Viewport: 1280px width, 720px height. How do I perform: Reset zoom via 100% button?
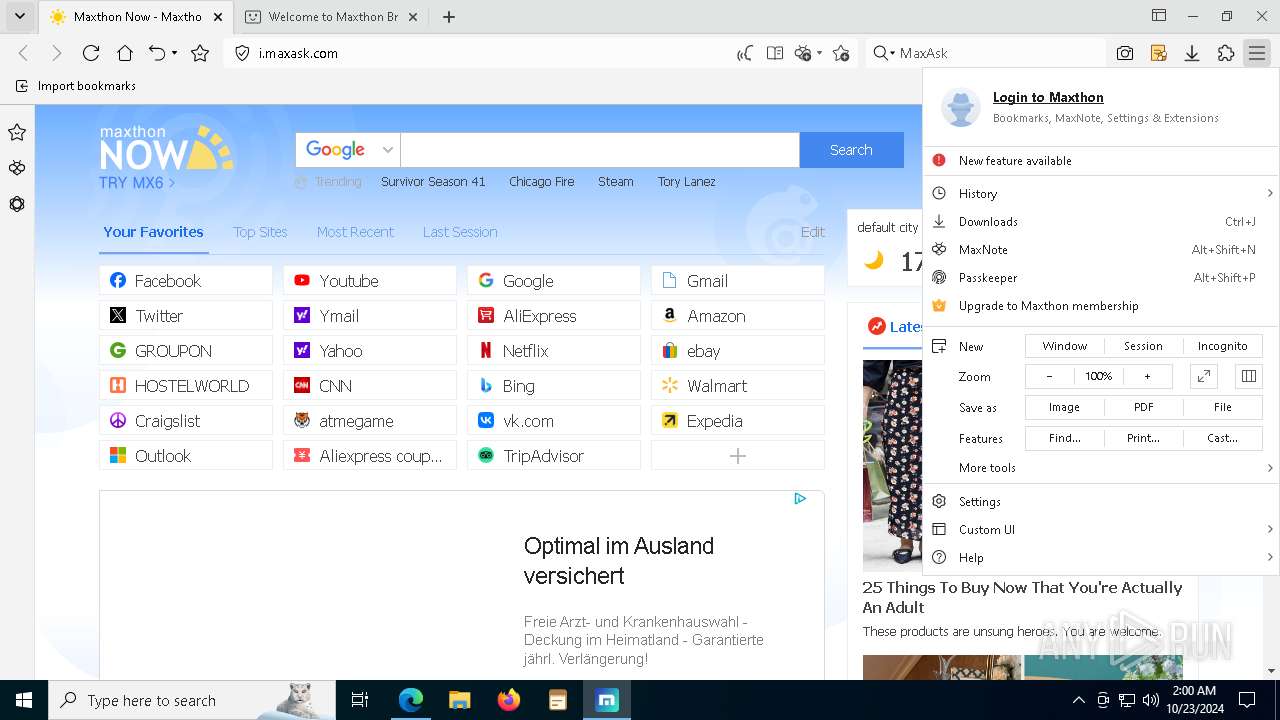point(1098,376)
